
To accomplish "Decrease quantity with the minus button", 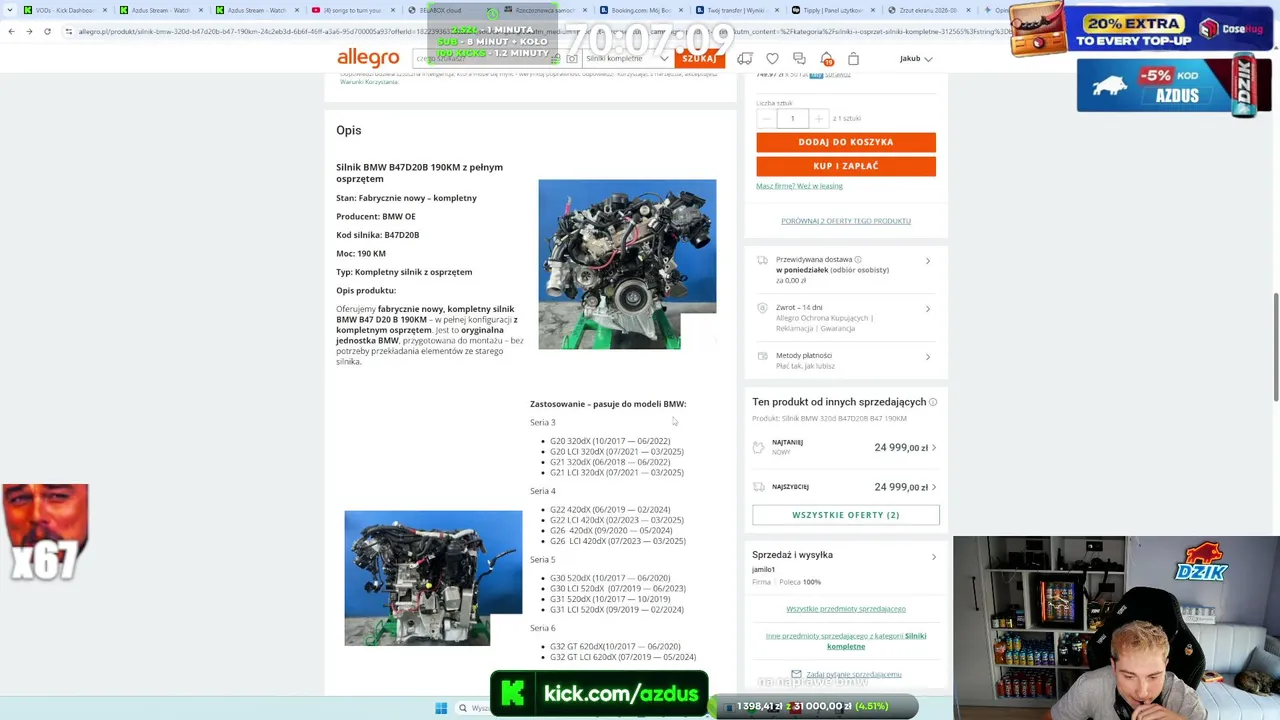I will [x=766, y=118].
